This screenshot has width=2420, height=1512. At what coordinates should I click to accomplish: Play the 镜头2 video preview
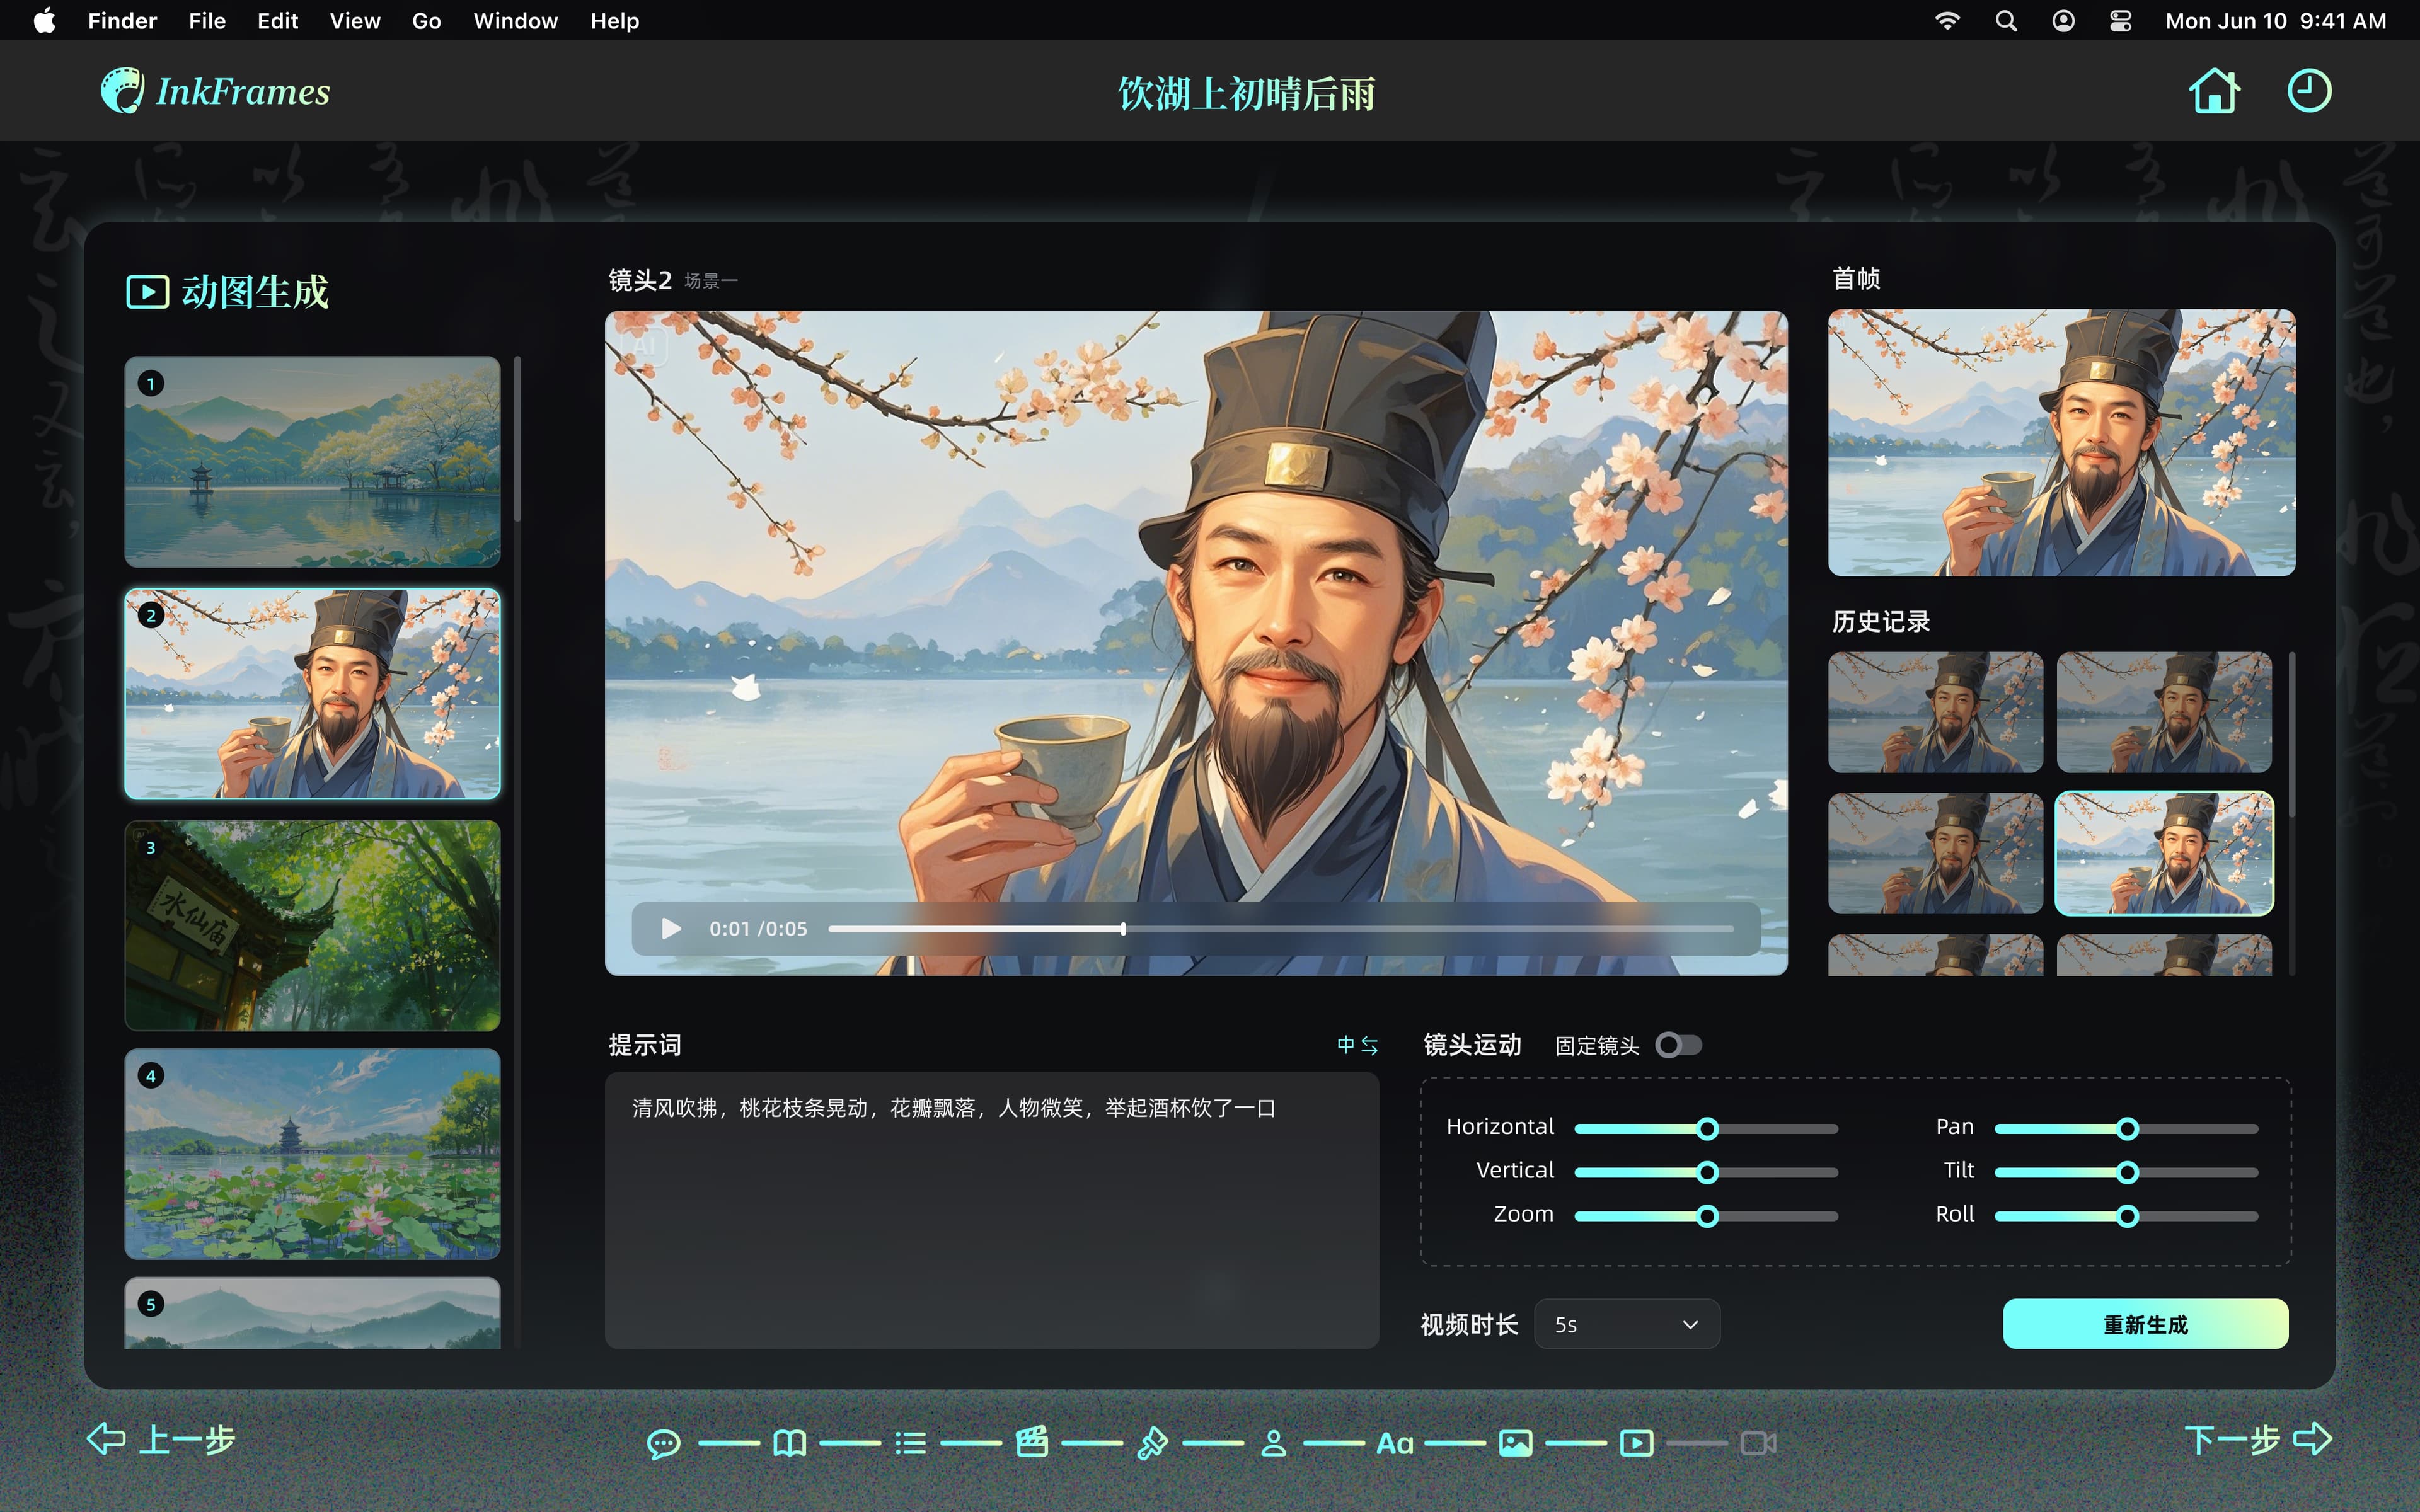click(671, 929)
